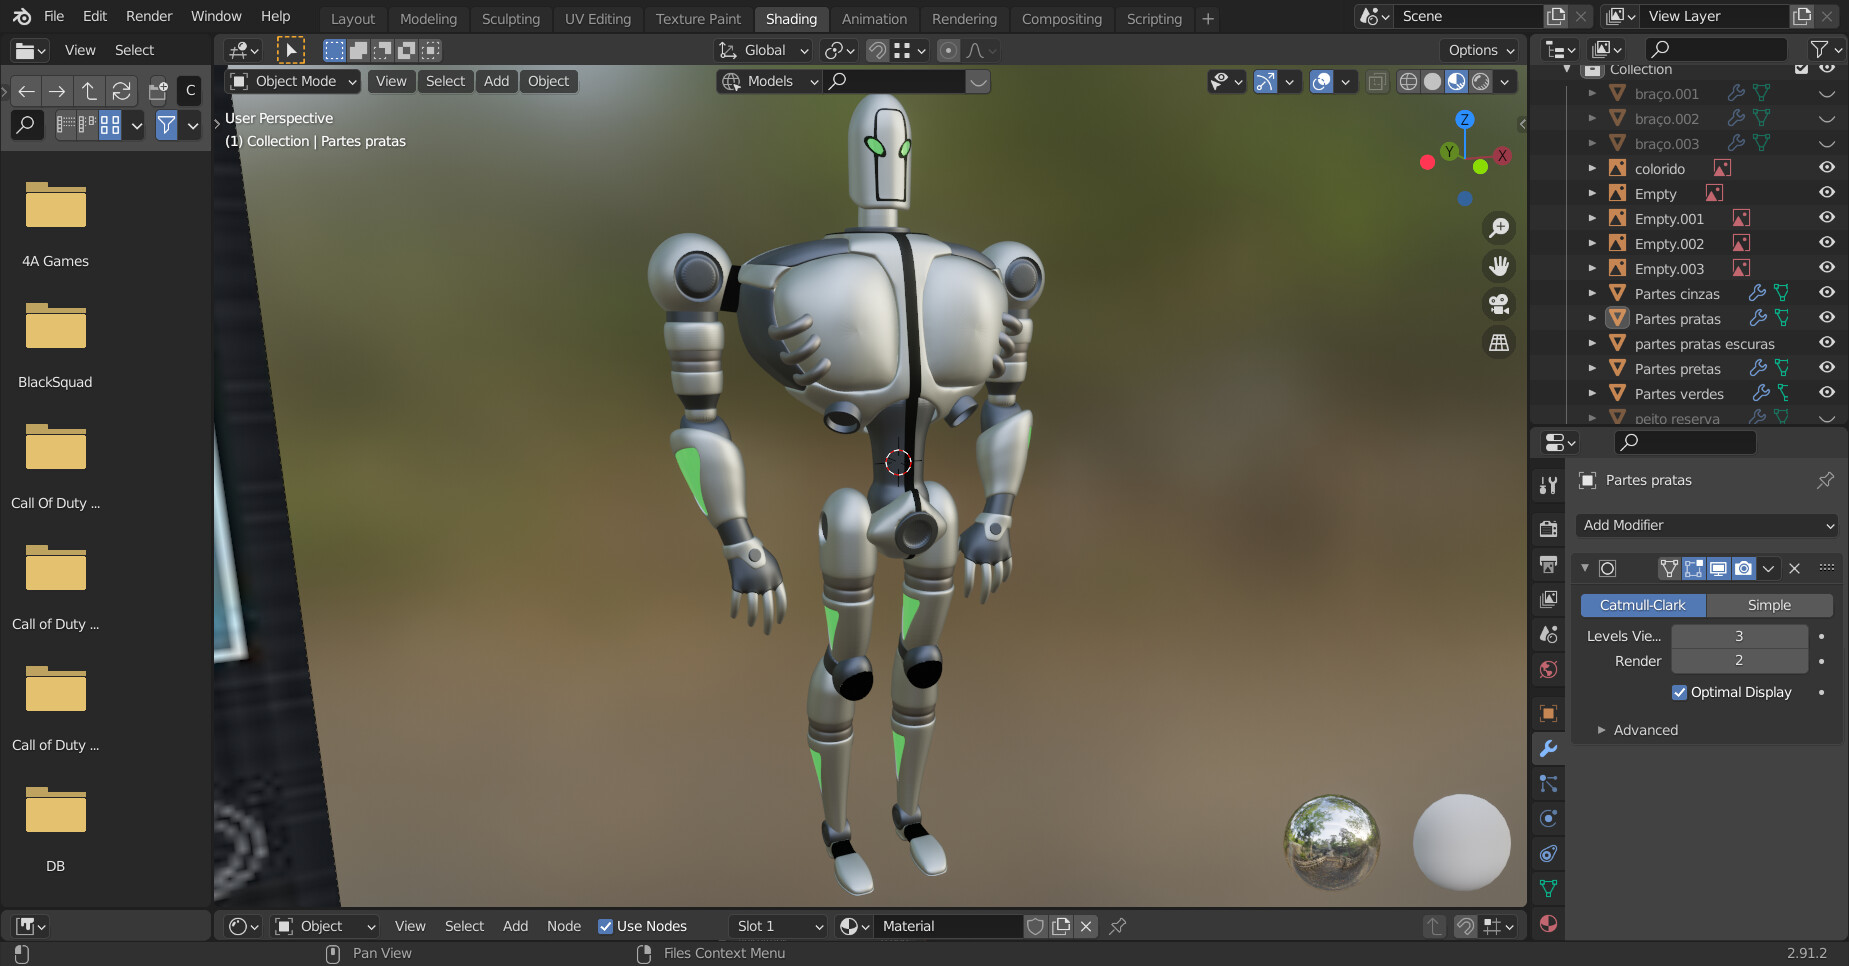The image size is (1849, 966).
Task: Disable Use Nodes in the shader editor
Action: (x=607, y=926)
